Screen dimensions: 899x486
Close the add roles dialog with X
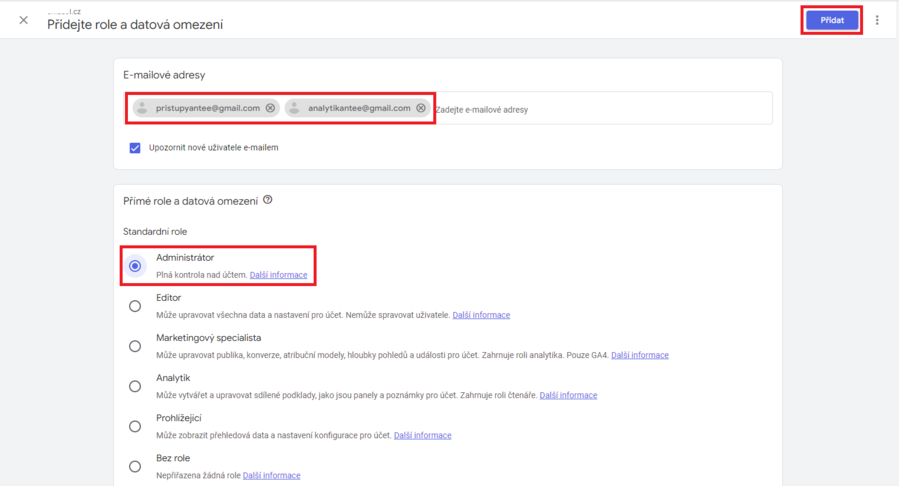pos(23,20)
